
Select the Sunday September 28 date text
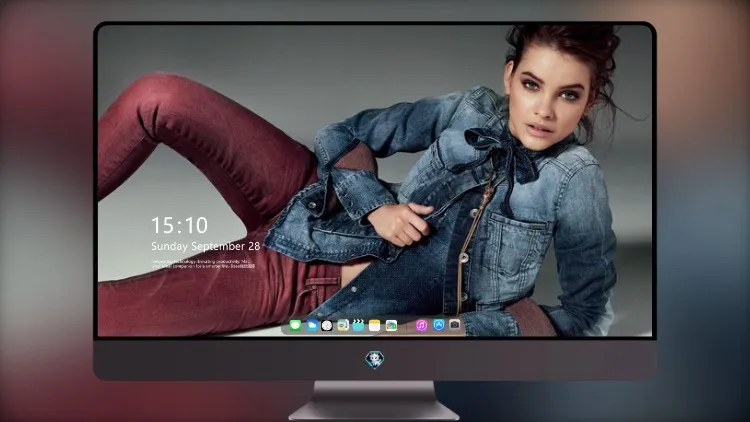pos(206,246)
